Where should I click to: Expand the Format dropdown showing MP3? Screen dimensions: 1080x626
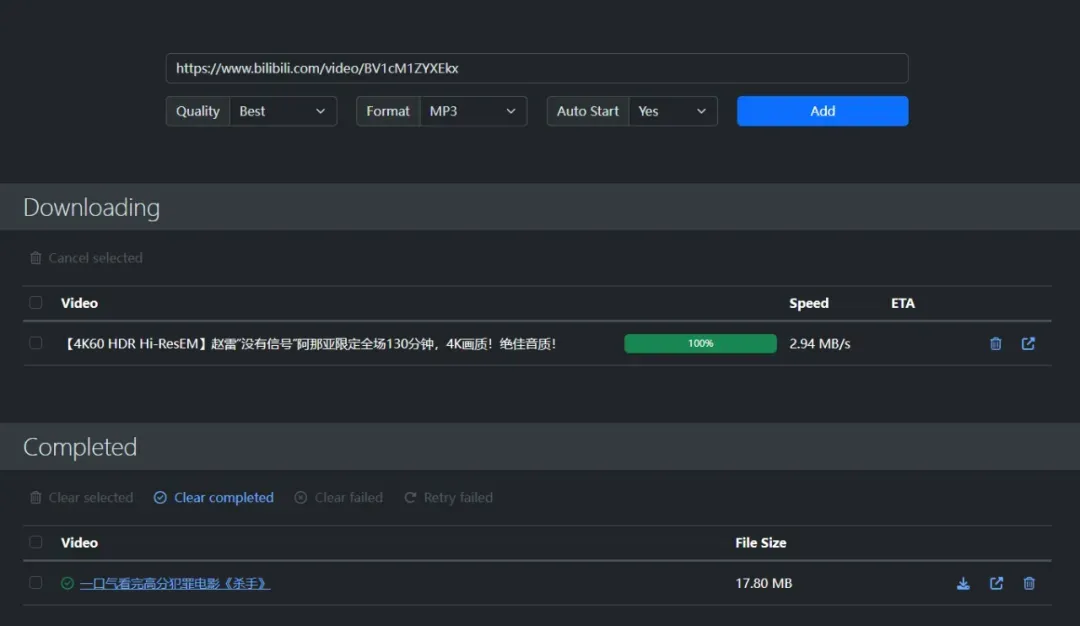[473, 111]
